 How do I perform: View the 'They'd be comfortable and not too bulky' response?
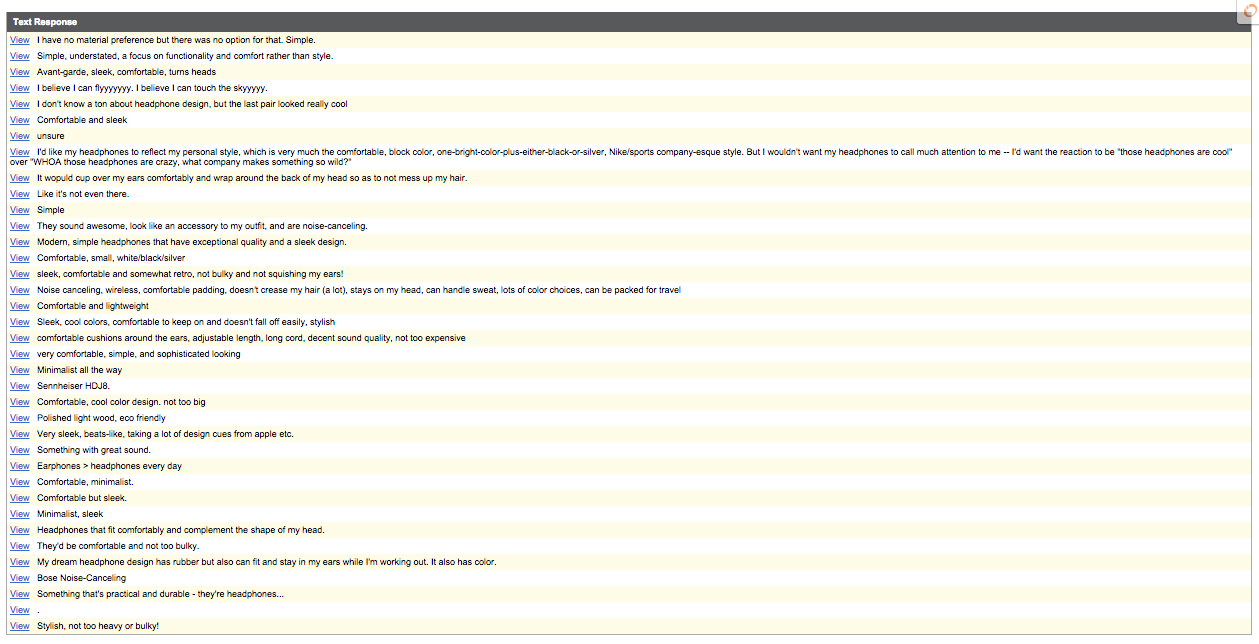[x=19, y=546]
